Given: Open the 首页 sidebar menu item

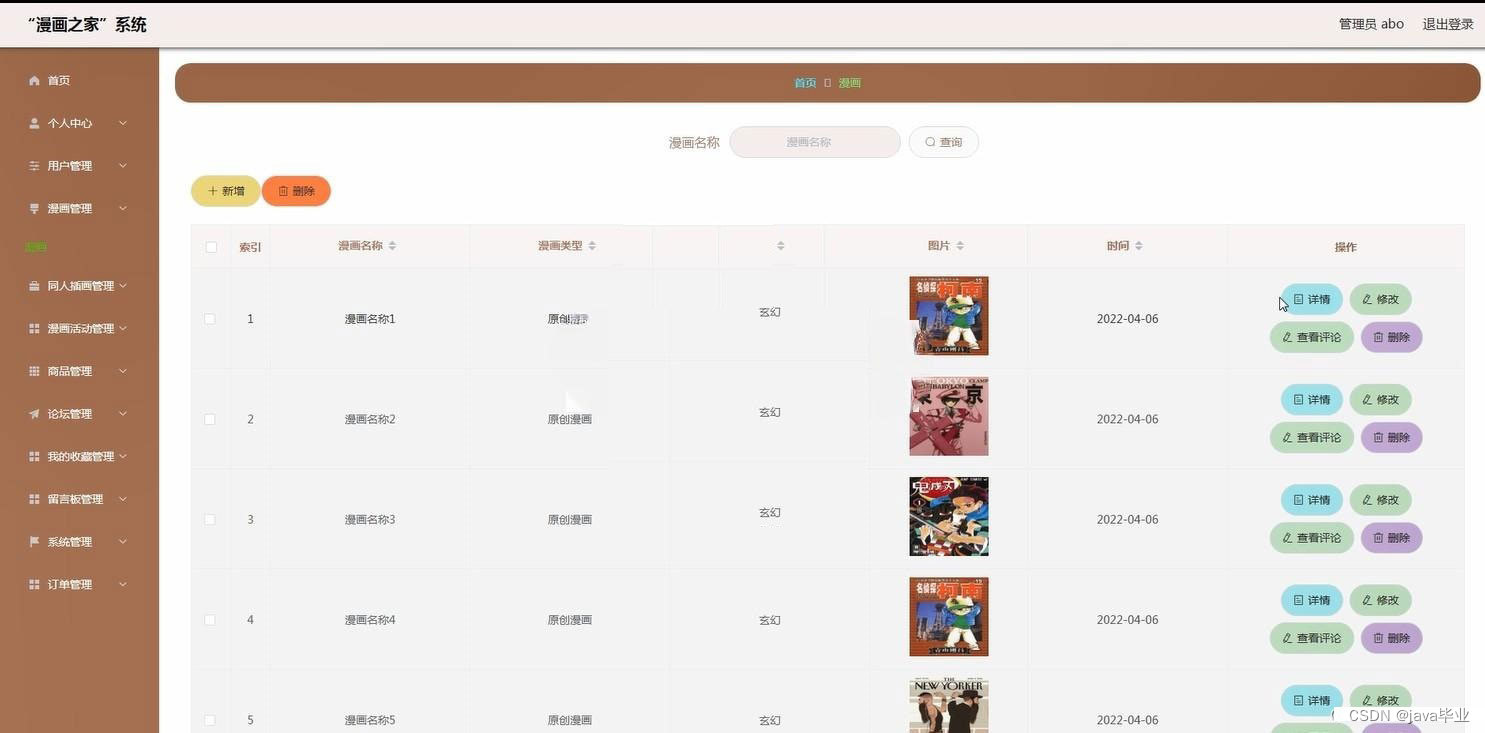Looking at the screenshot, I should point(79,80).
